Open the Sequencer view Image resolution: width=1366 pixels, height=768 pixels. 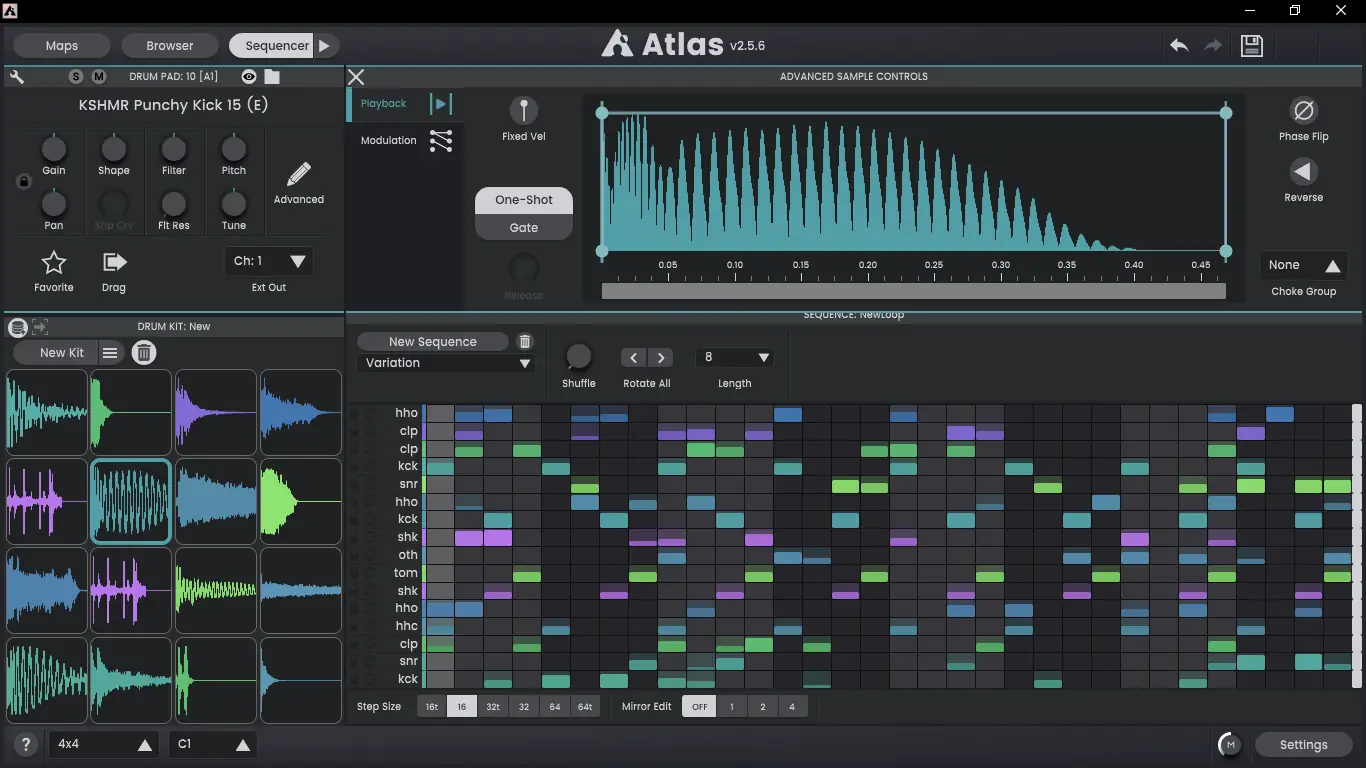click(x=272, y=46)
